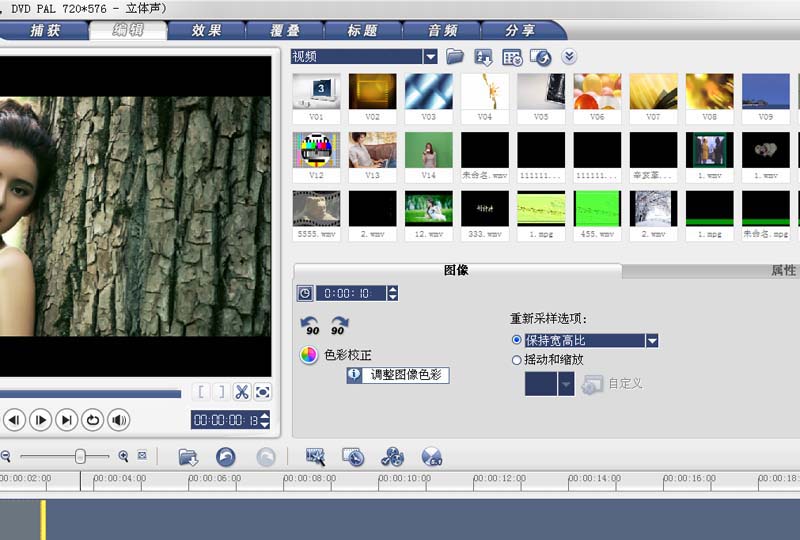Rotate image right 90 degrees
Image resolution: width=800 pixels, height=540 pixels.
(338, 326)
